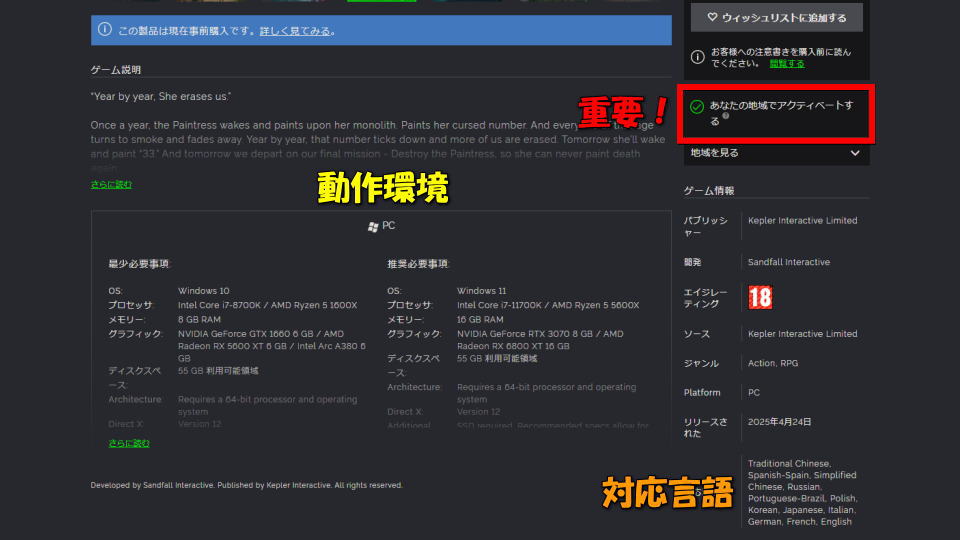This screenshot has height=540, width=960.
Task: Click the green checkmark activation icon
Action: tap(697, 107)
